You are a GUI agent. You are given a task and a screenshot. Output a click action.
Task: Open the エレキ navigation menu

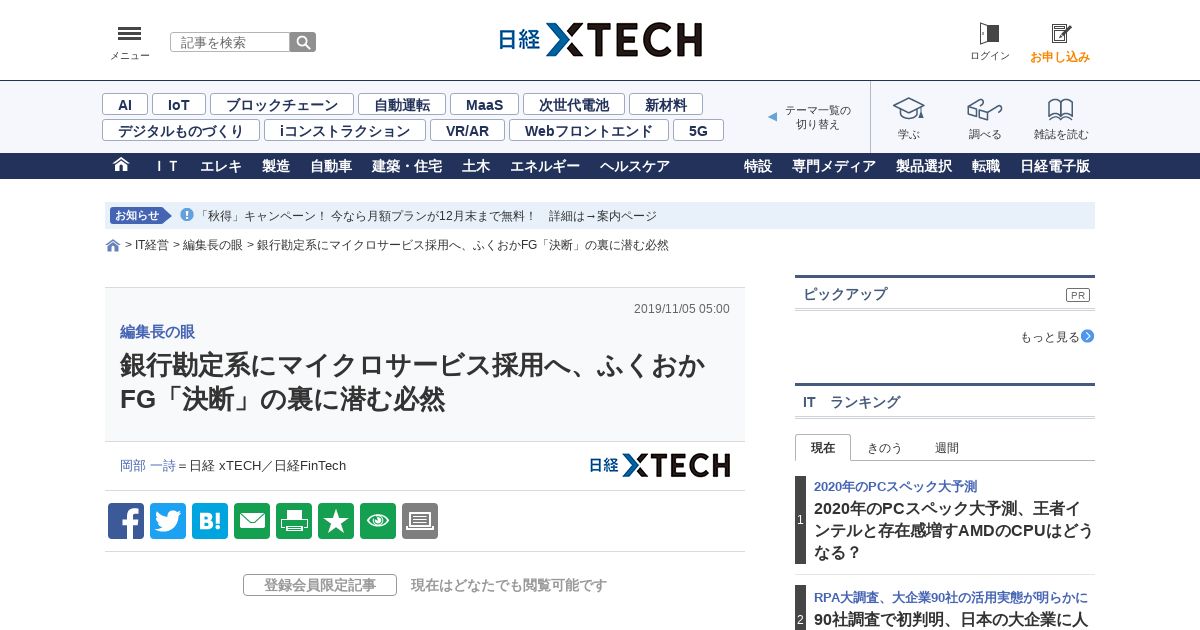221,166
